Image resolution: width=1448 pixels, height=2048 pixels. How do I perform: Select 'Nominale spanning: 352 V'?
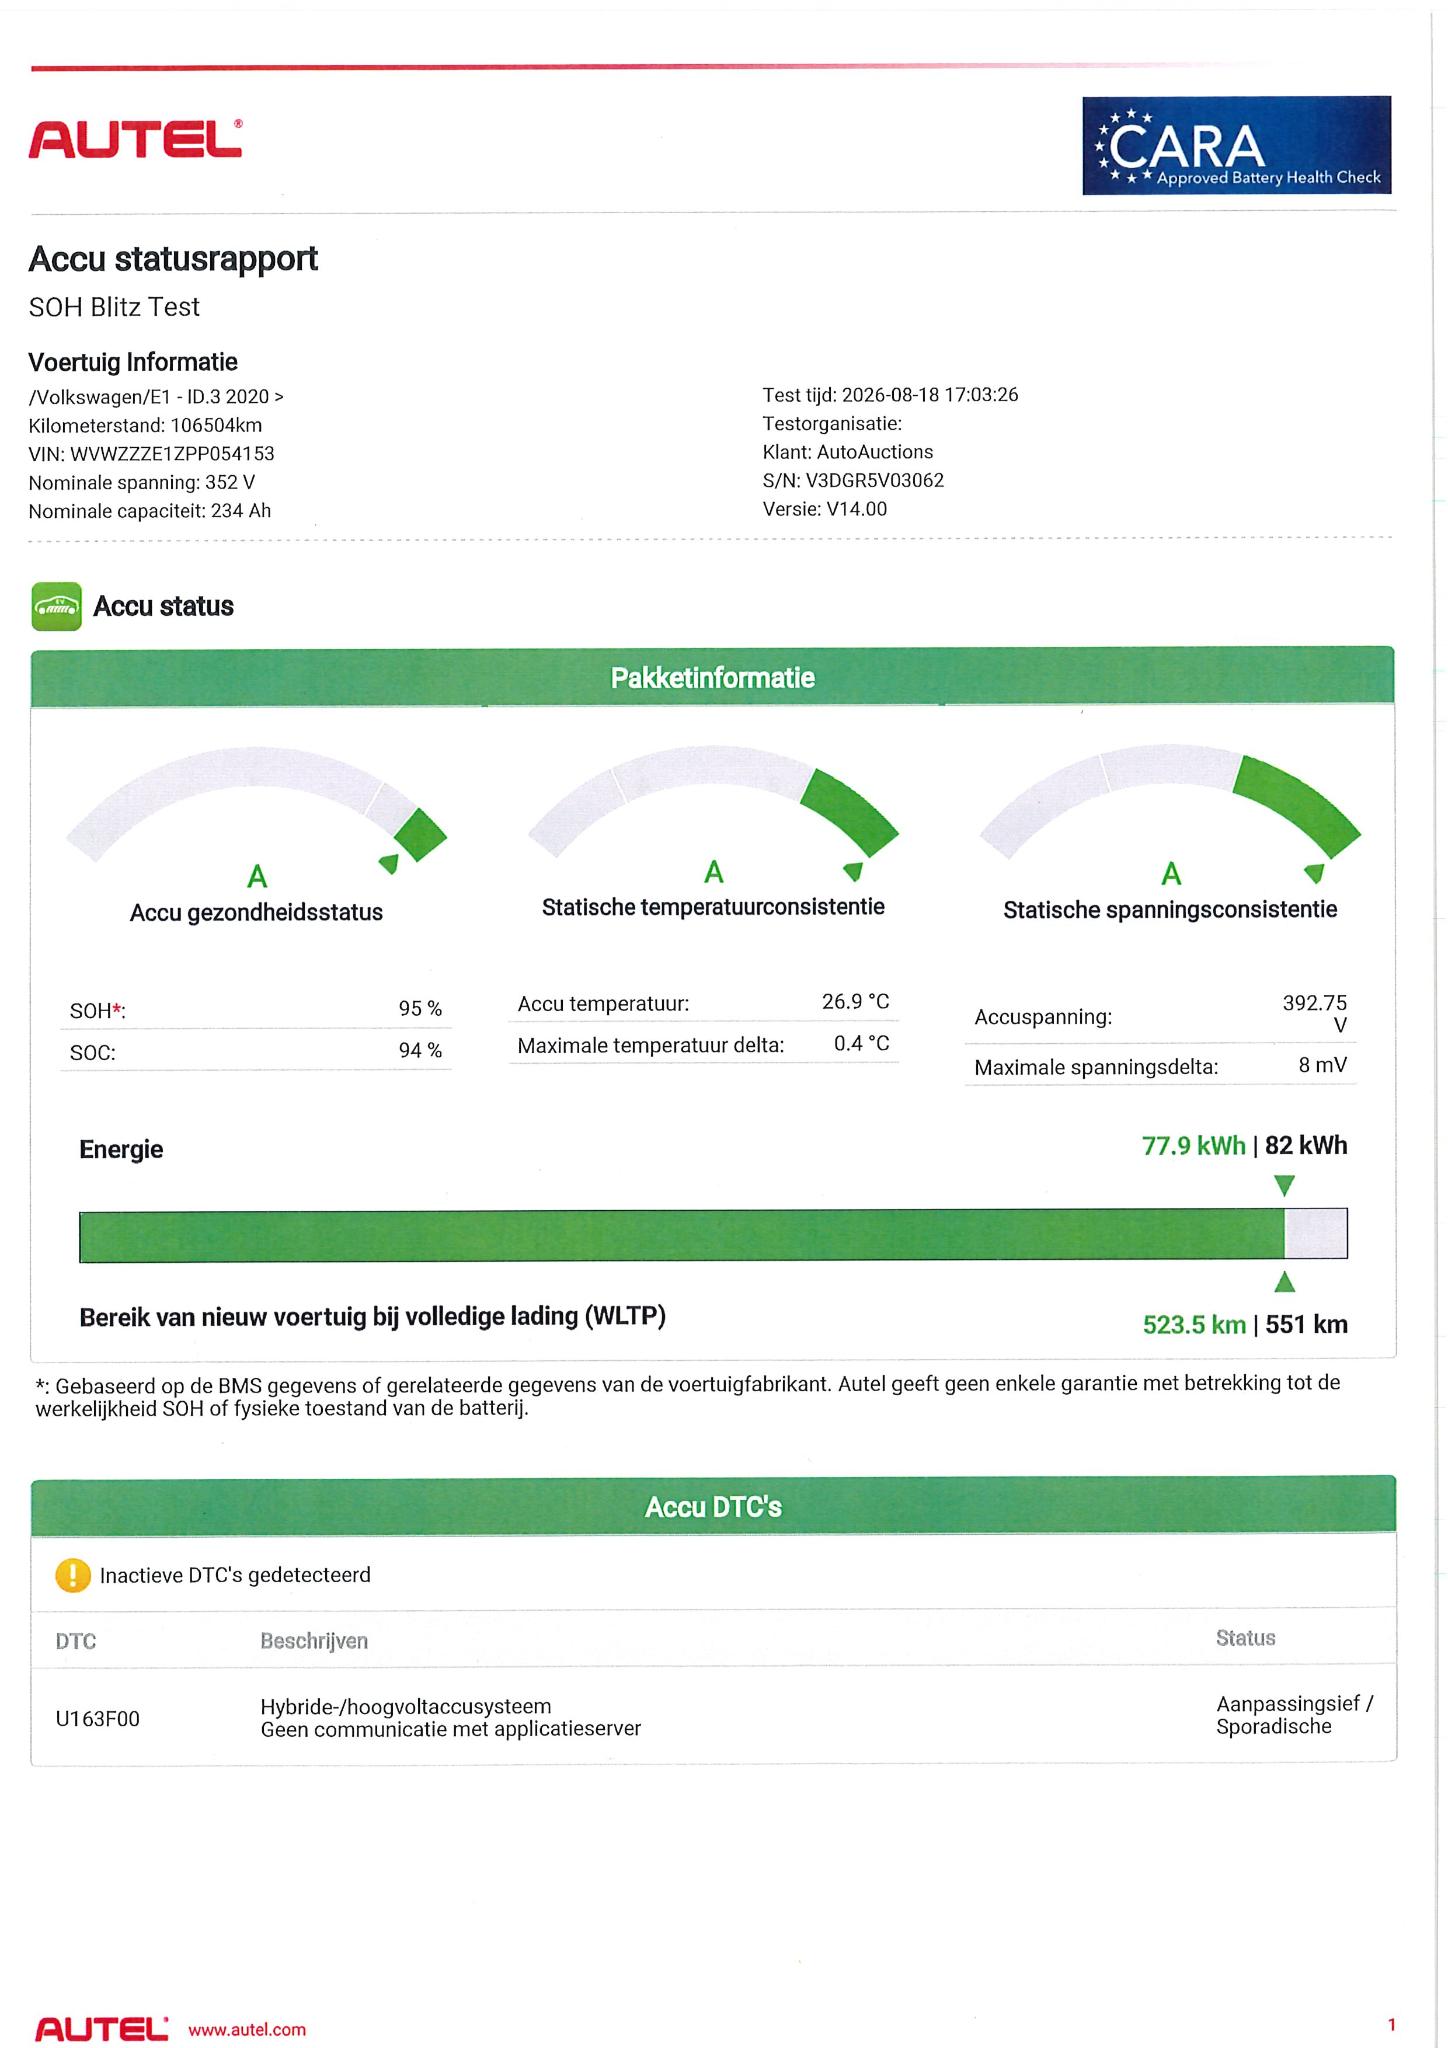142,483
